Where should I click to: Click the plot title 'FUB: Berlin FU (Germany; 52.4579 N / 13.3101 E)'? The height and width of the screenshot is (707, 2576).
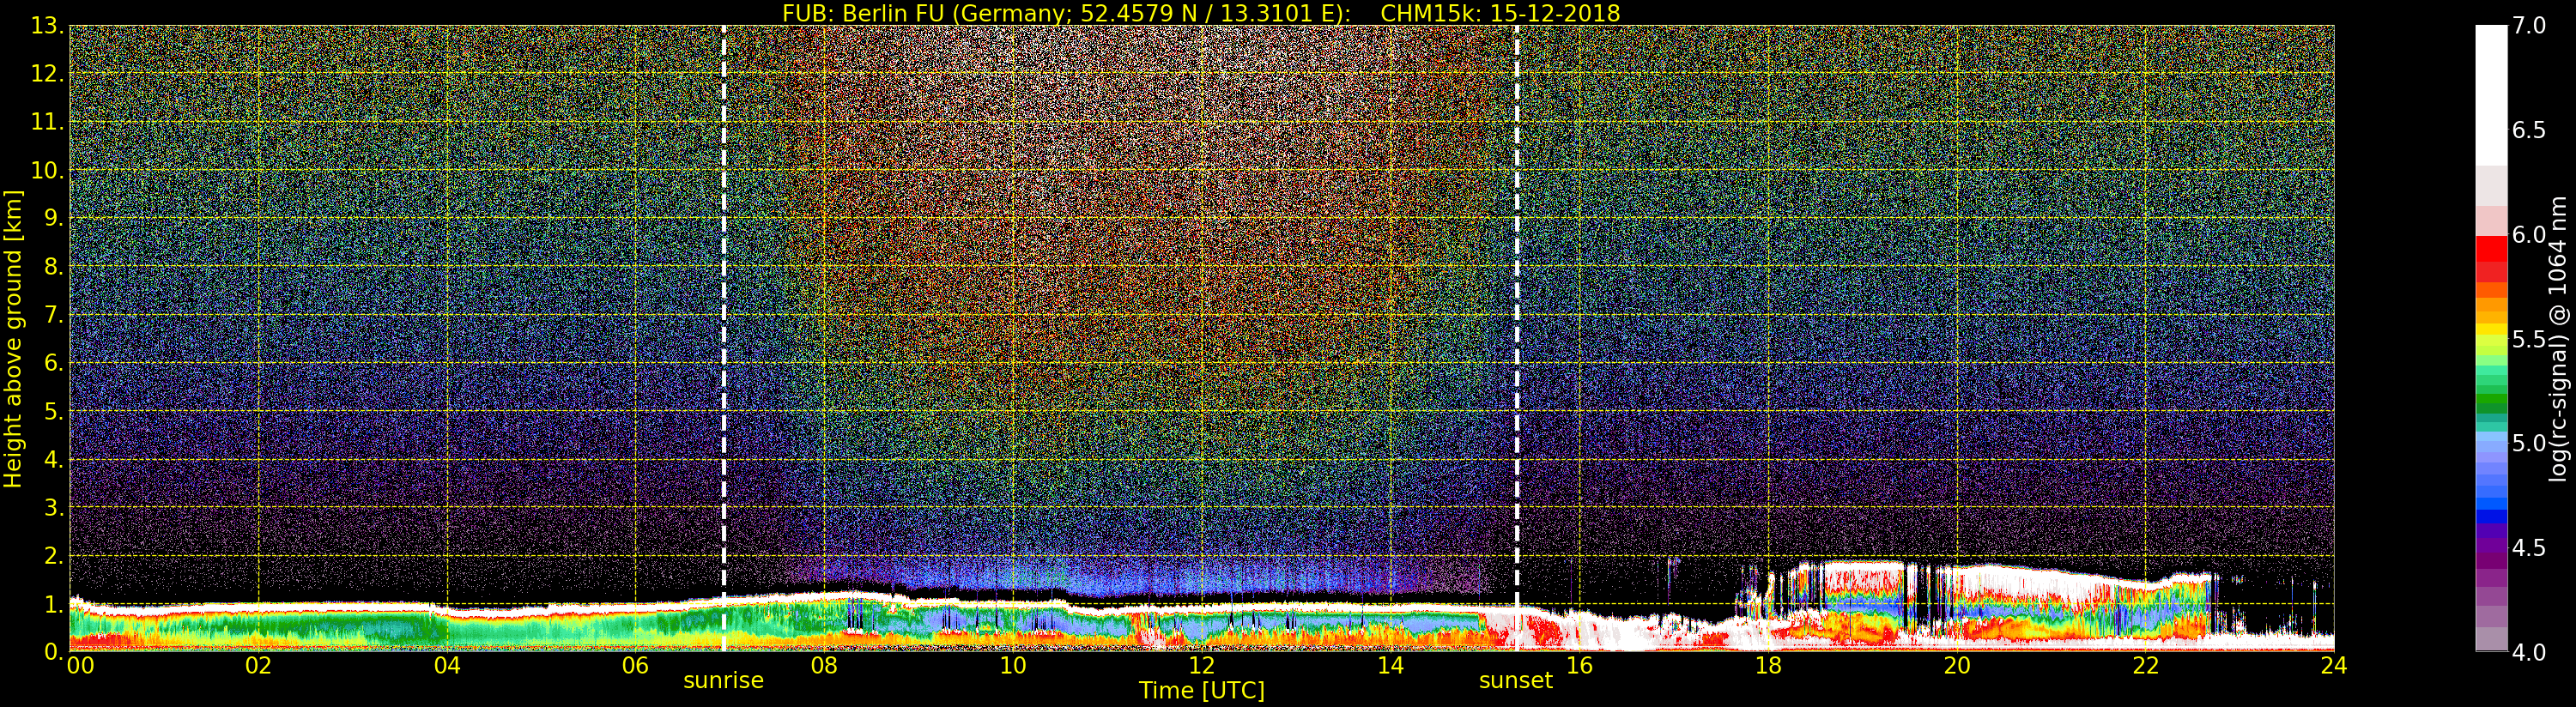click(x=1066, y=13)
